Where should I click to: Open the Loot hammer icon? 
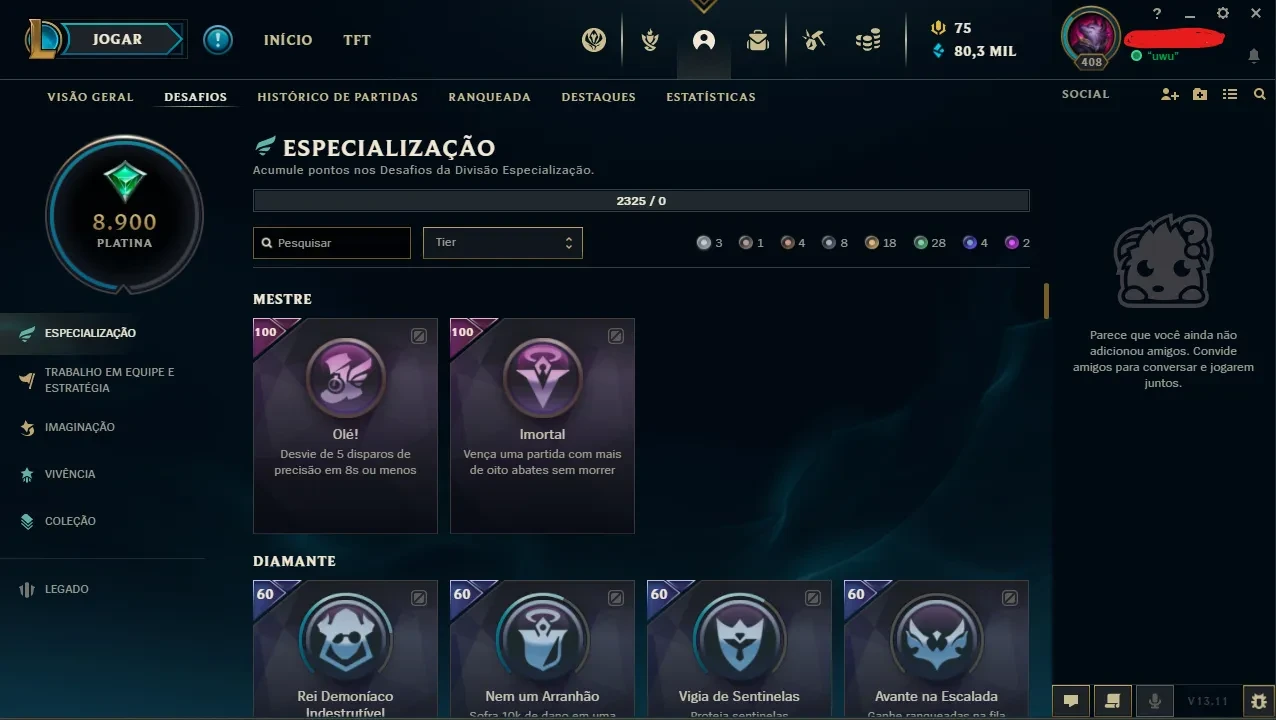coord(814,40)
